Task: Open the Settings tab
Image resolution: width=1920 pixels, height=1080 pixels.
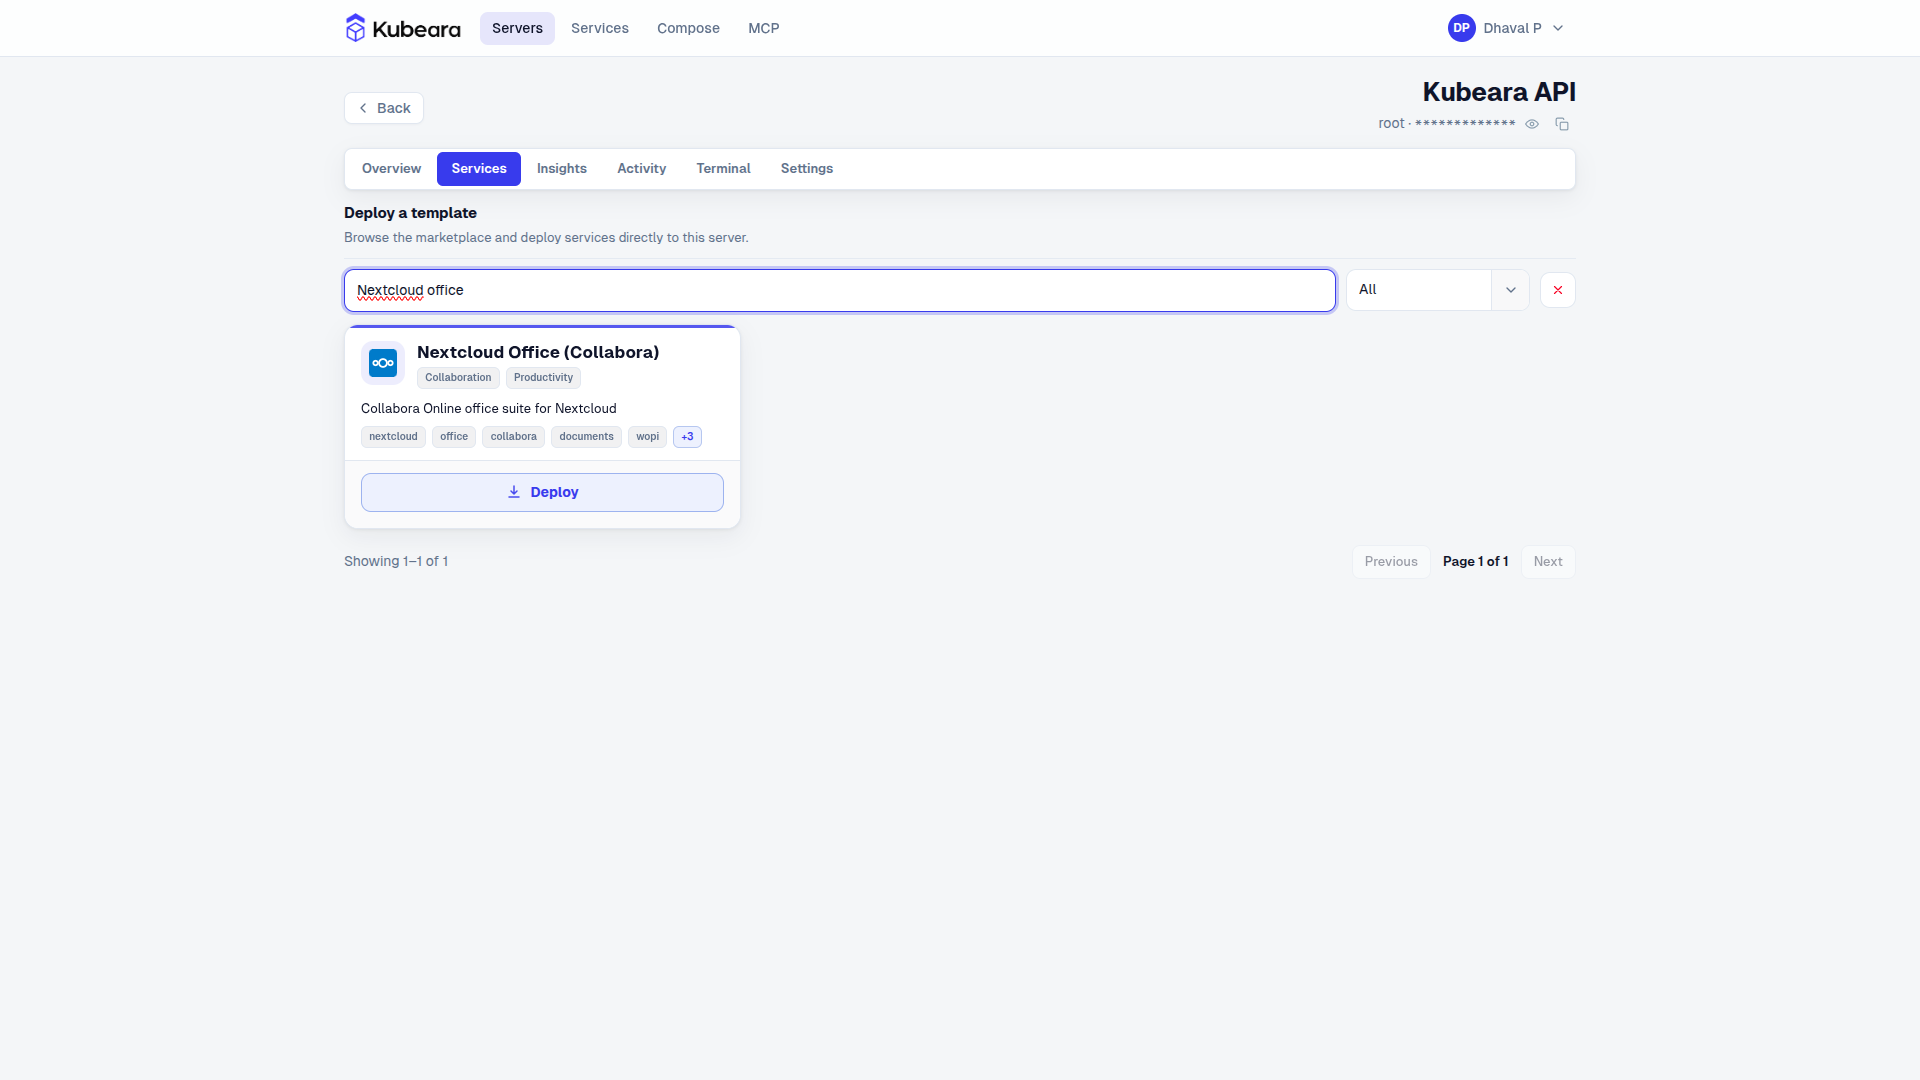Action: pos(807,168)
